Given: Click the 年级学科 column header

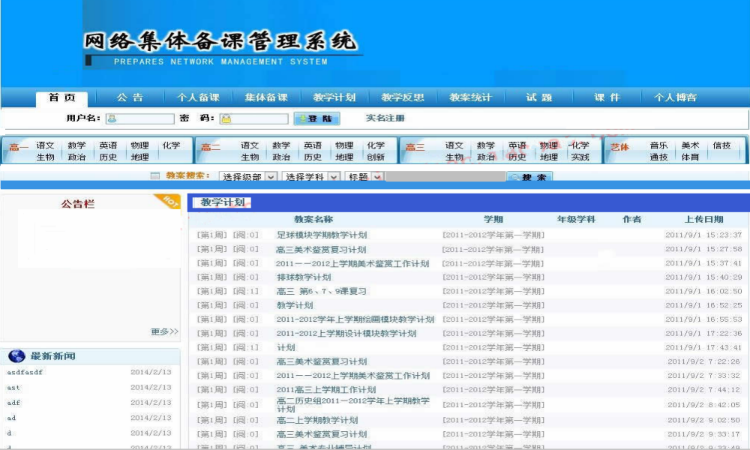Looking at the screenshot, I should point(576,219).
